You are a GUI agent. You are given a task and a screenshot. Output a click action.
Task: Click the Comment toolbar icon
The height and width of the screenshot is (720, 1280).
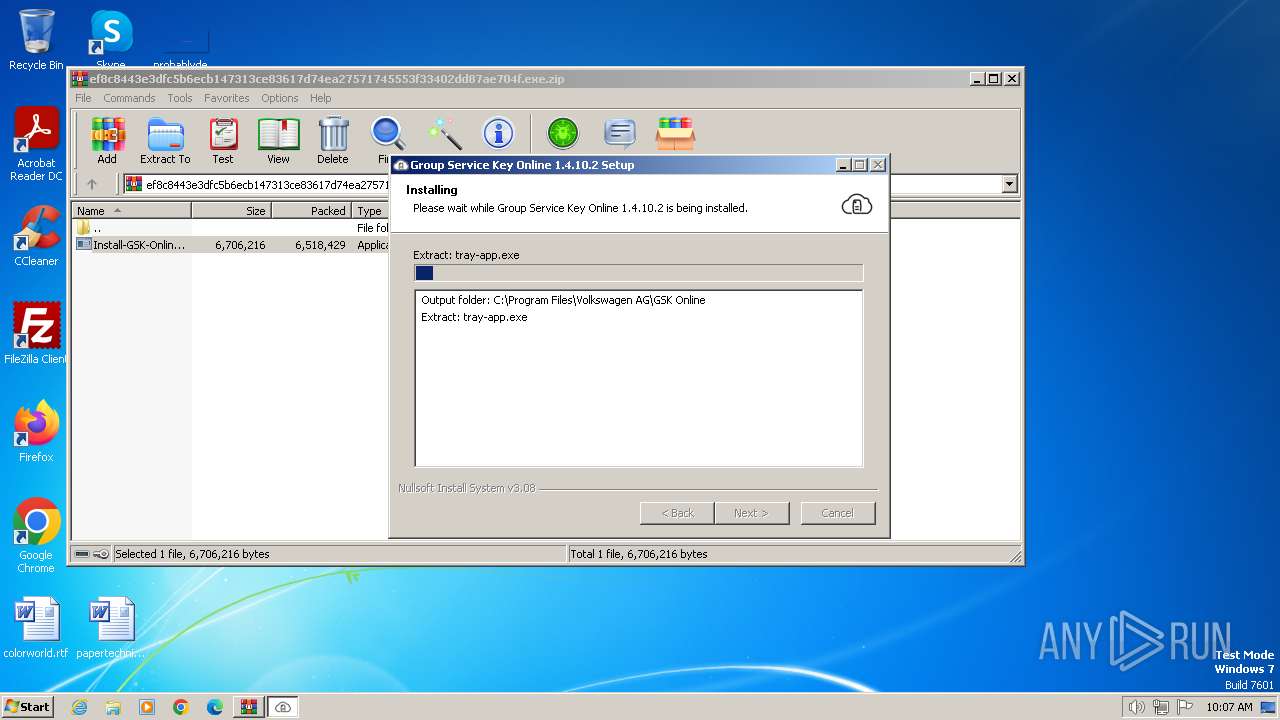pyautogui.click(x=620, y=133)
